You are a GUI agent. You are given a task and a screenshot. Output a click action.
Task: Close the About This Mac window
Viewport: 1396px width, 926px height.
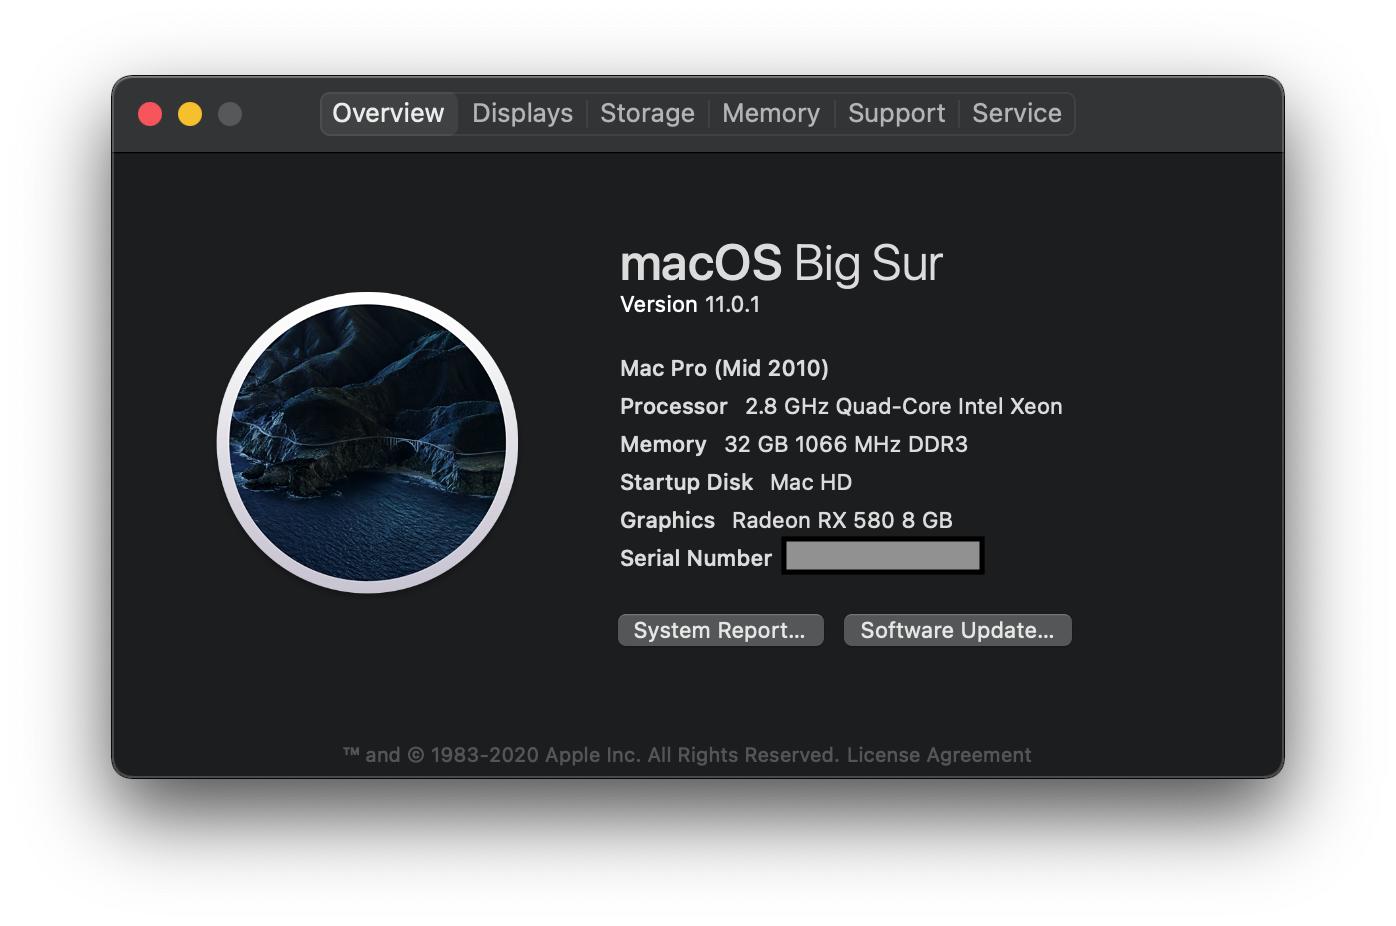(x=150, y=114)
